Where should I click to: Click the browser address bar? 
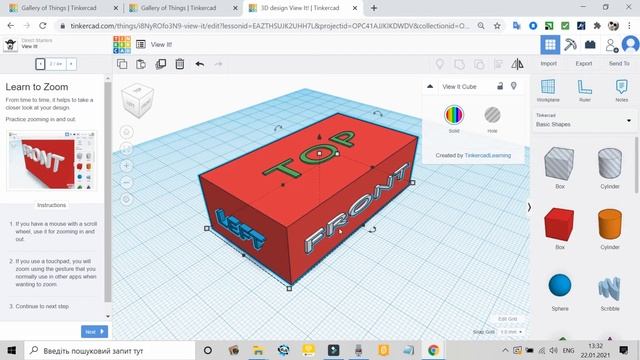point(269,26)
